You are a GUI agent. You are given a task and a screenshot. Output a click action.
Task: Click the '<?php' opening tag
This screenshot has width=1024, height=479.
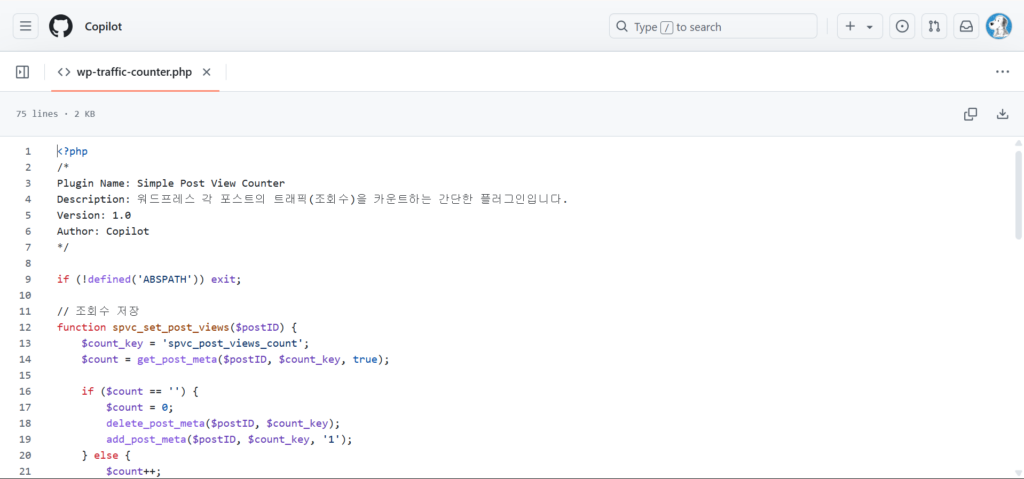click(72, 151)
